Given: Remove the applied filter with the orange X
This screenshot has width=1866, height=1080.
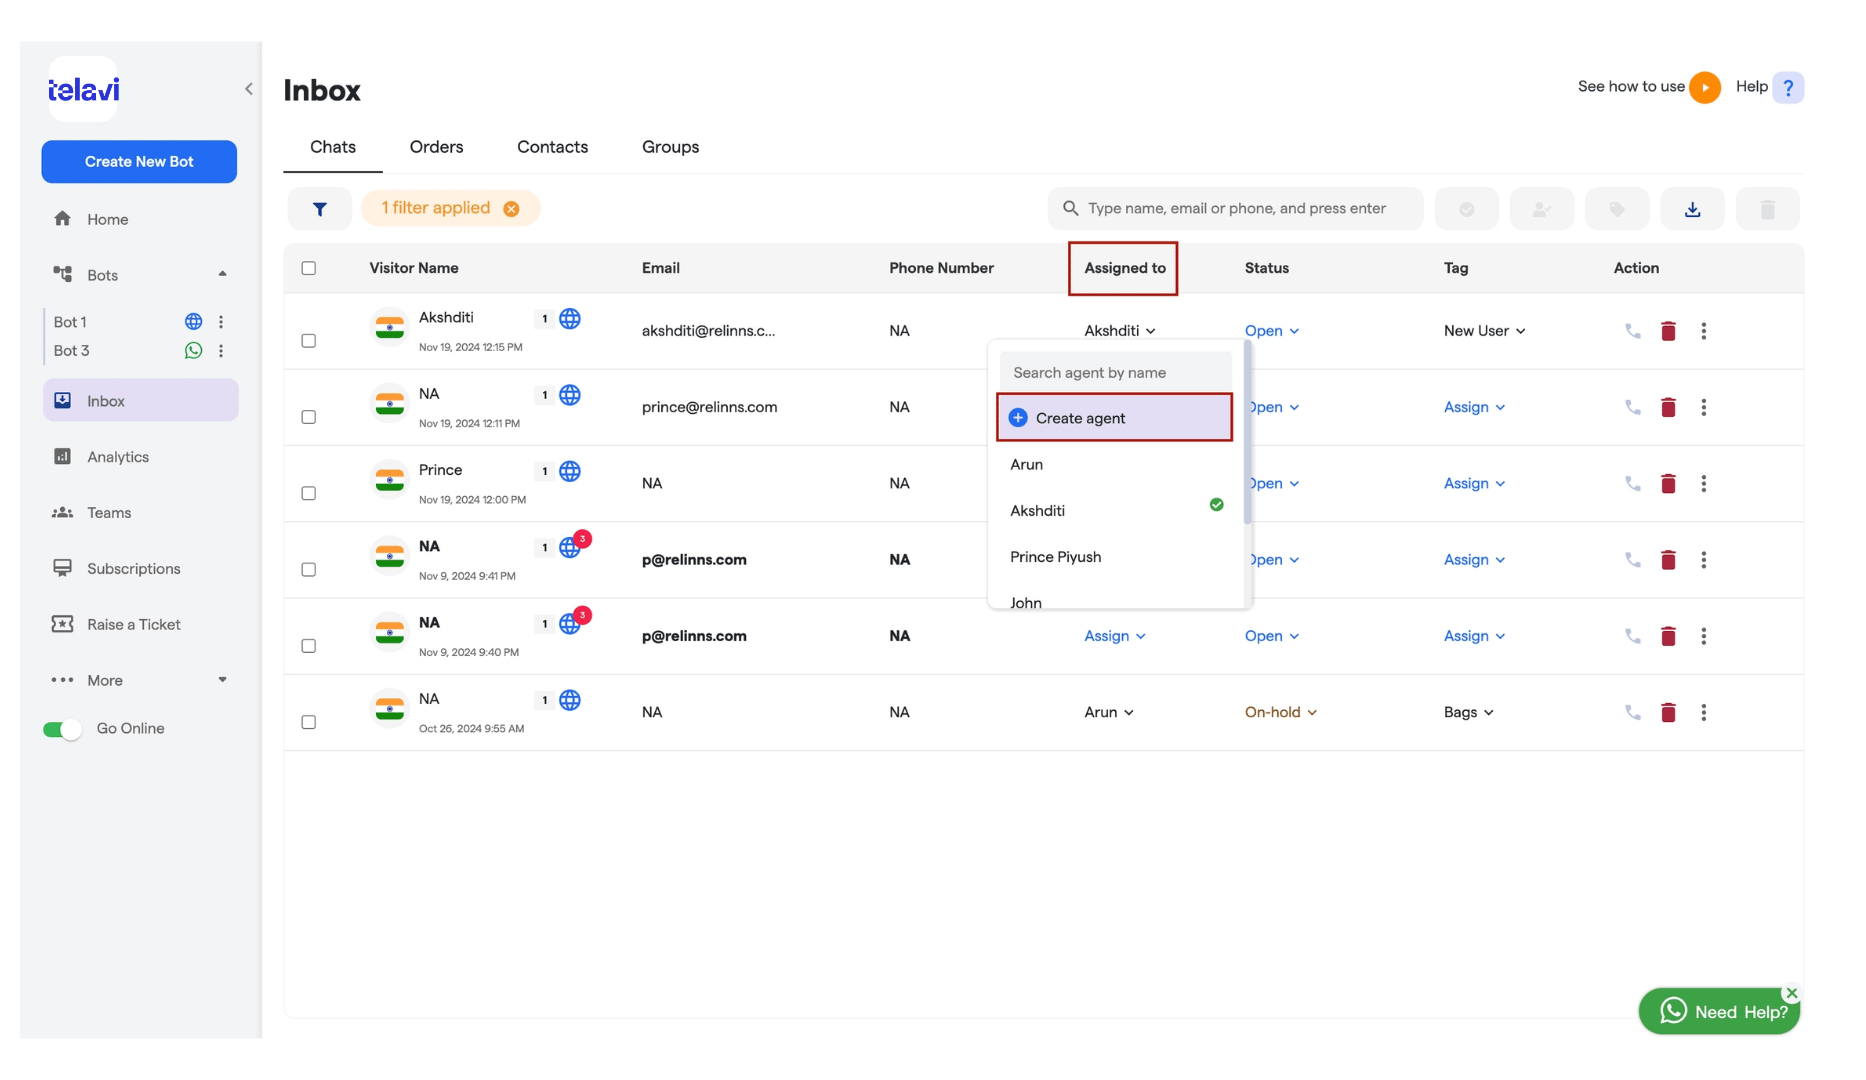Looking at the screenshot, I should [511, 208].
